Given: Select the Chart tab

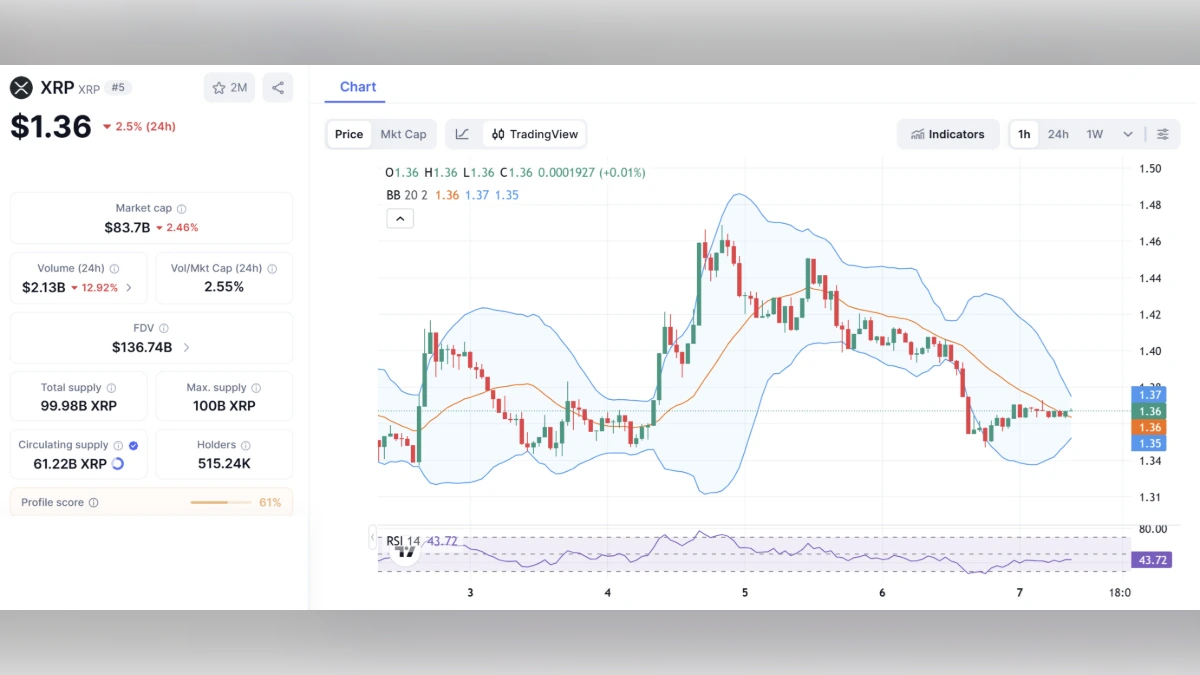Looking at the screenshot, I should [x=356, y=87].
